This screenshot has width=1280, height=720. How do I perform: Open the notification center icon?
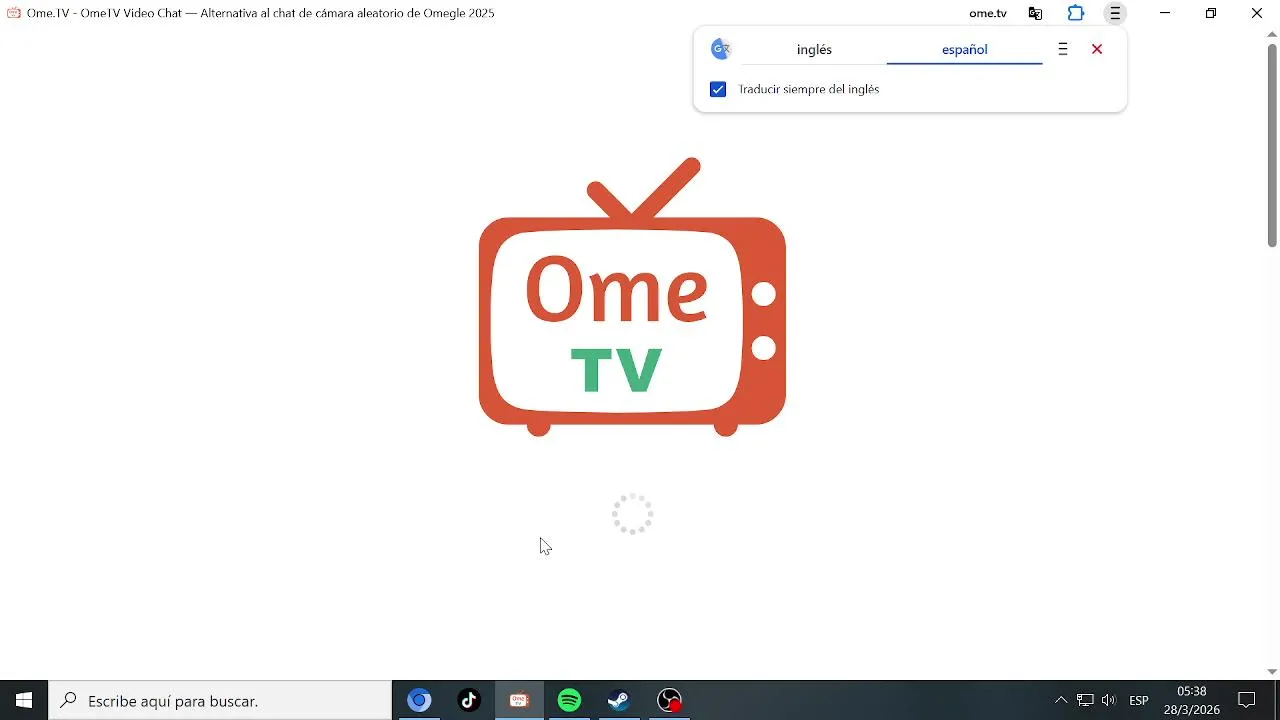(x=1247, y=701)
